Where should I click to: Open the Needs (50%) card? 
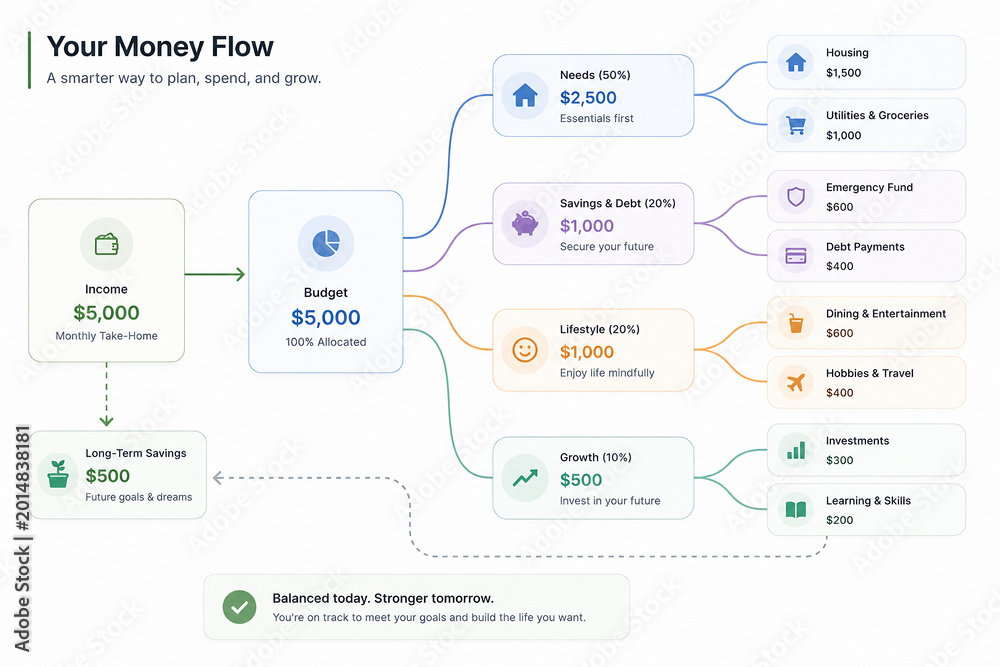click(593, 96)
